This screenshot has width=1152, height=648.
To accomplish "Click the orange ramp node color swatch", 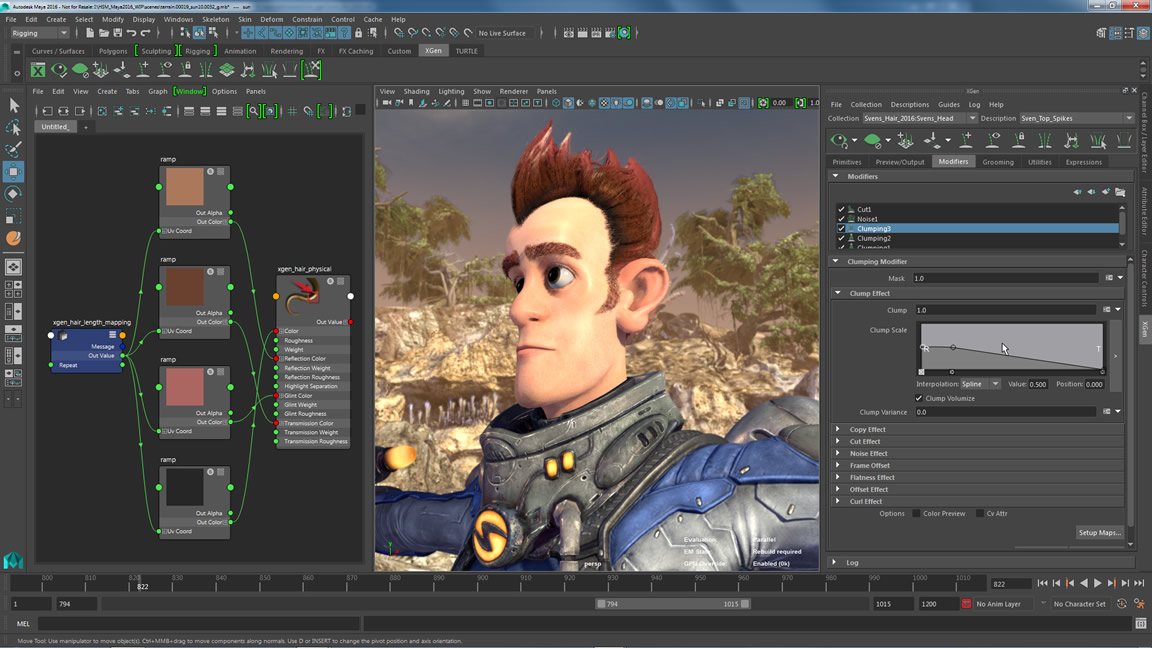I will point(184,186).
